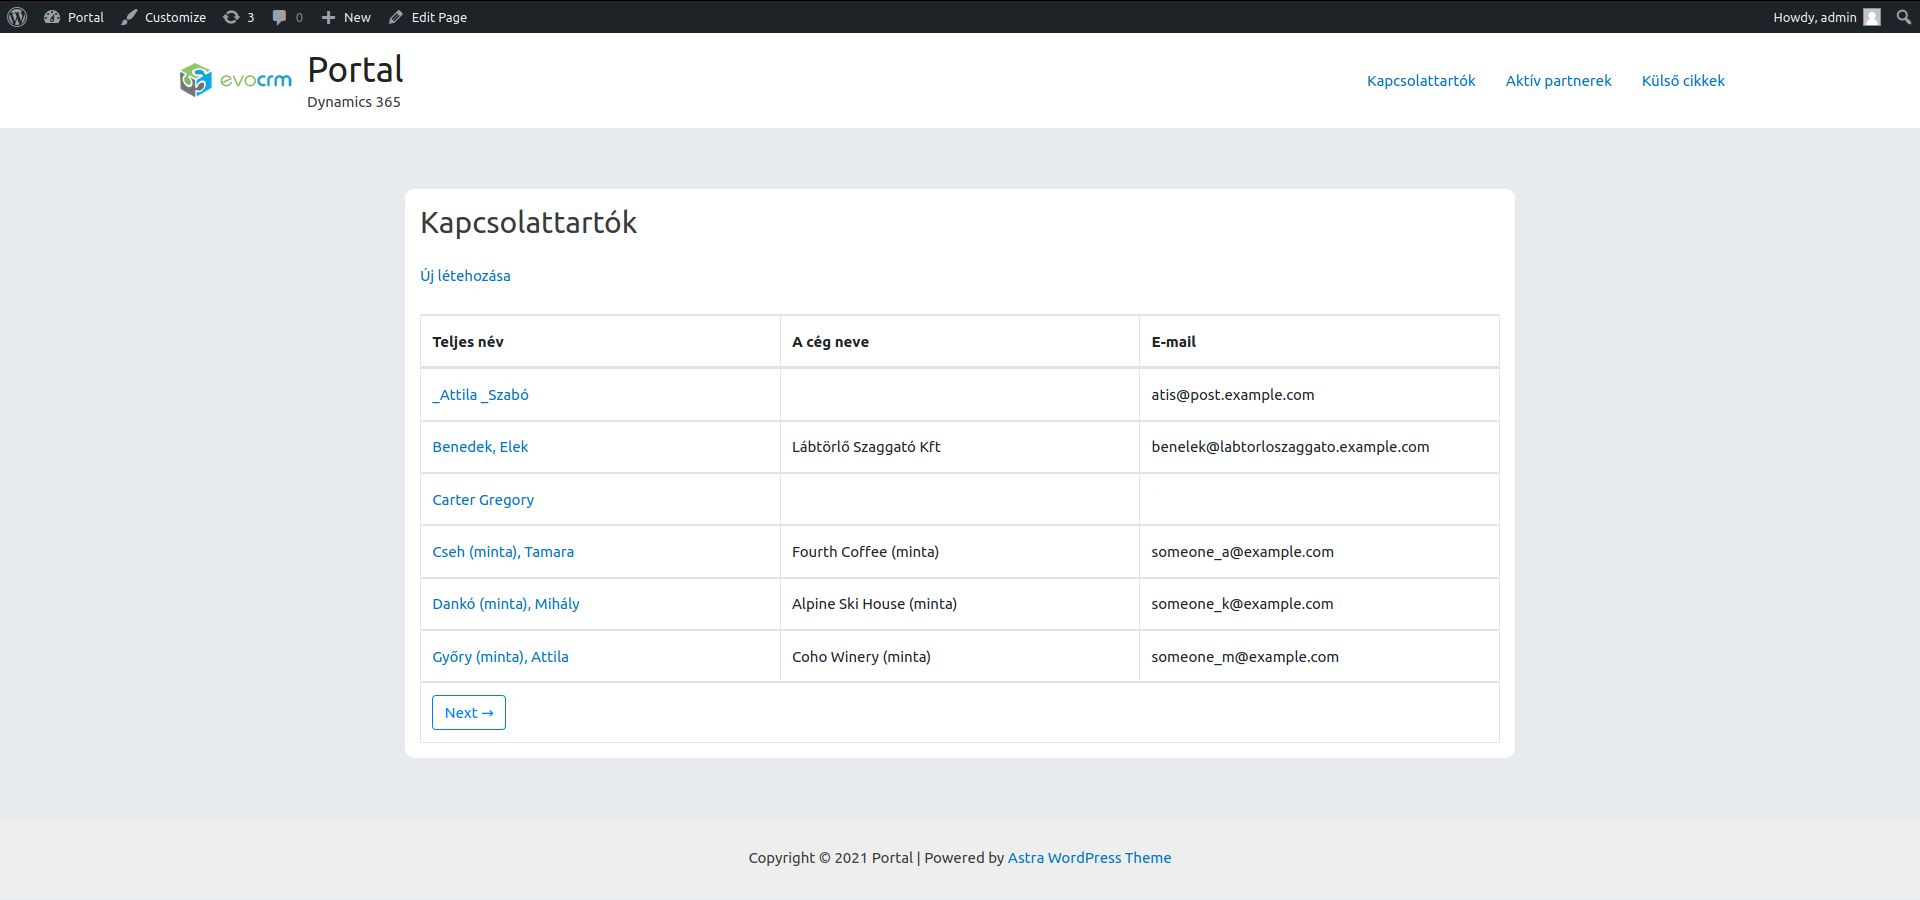Click the admin user avatar
Viewport: 1920px width, 900px height.
pos(1872,17)
